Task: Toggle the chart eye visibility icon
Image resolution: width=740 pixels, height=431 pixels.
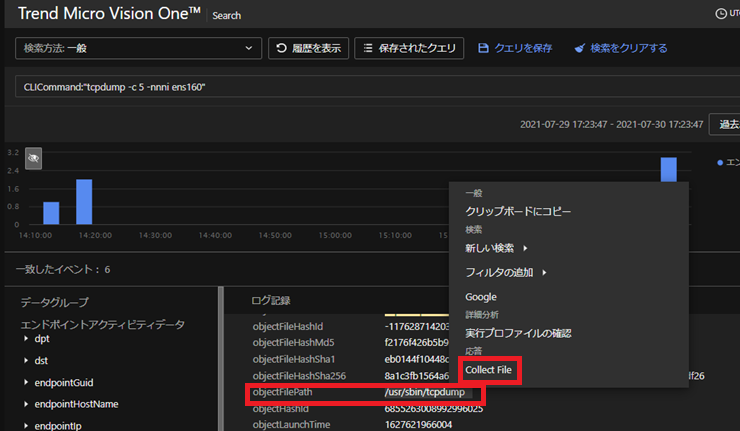Action: pyautogui.click(x=33, y=158)
